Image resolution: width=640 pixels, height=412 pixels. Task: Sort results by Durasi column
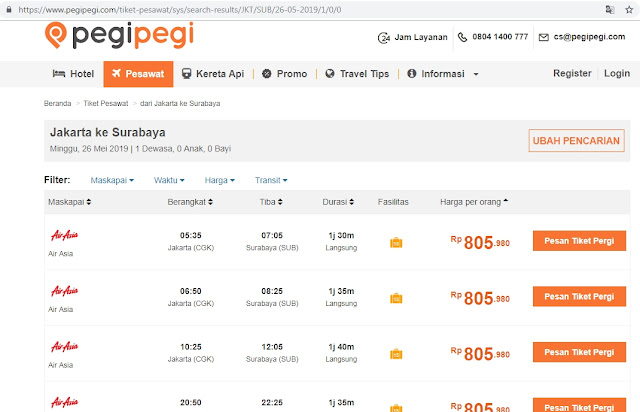pyautogui.click(x=338, y=202)
